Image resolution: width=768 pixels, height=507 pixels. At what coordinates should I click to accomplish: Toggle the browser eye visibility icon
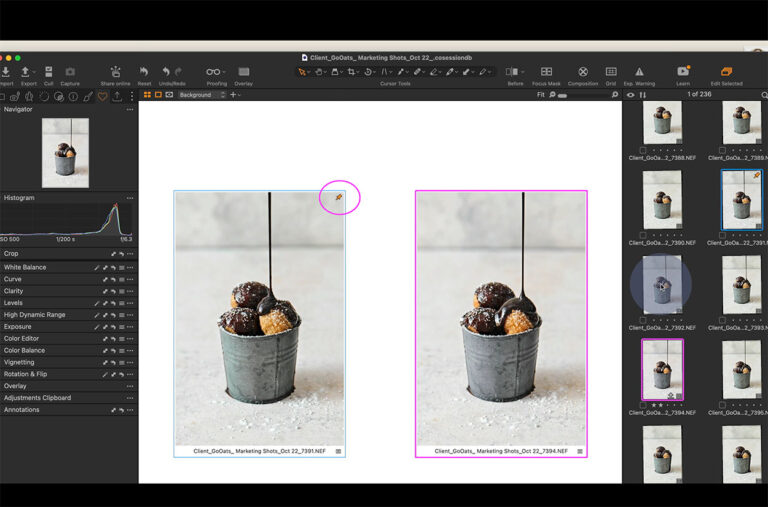pyautogui.click(x=631, y=95)
